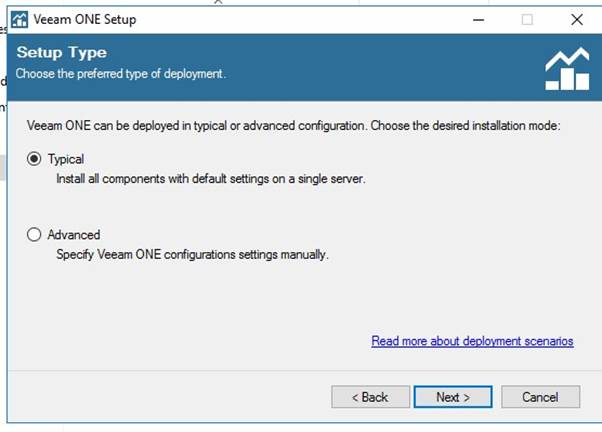Click the 'Typical' option label text
Viewport: 602px width, 432px height.
click(x=66, y=159)
